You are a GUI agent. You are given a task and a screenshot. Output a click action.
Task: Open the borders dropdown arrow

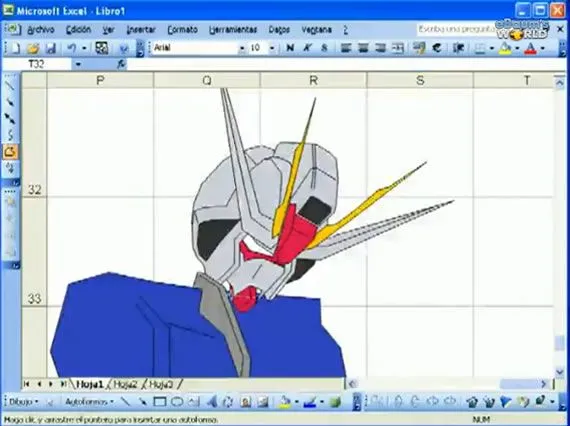click(x=491, y=48)
